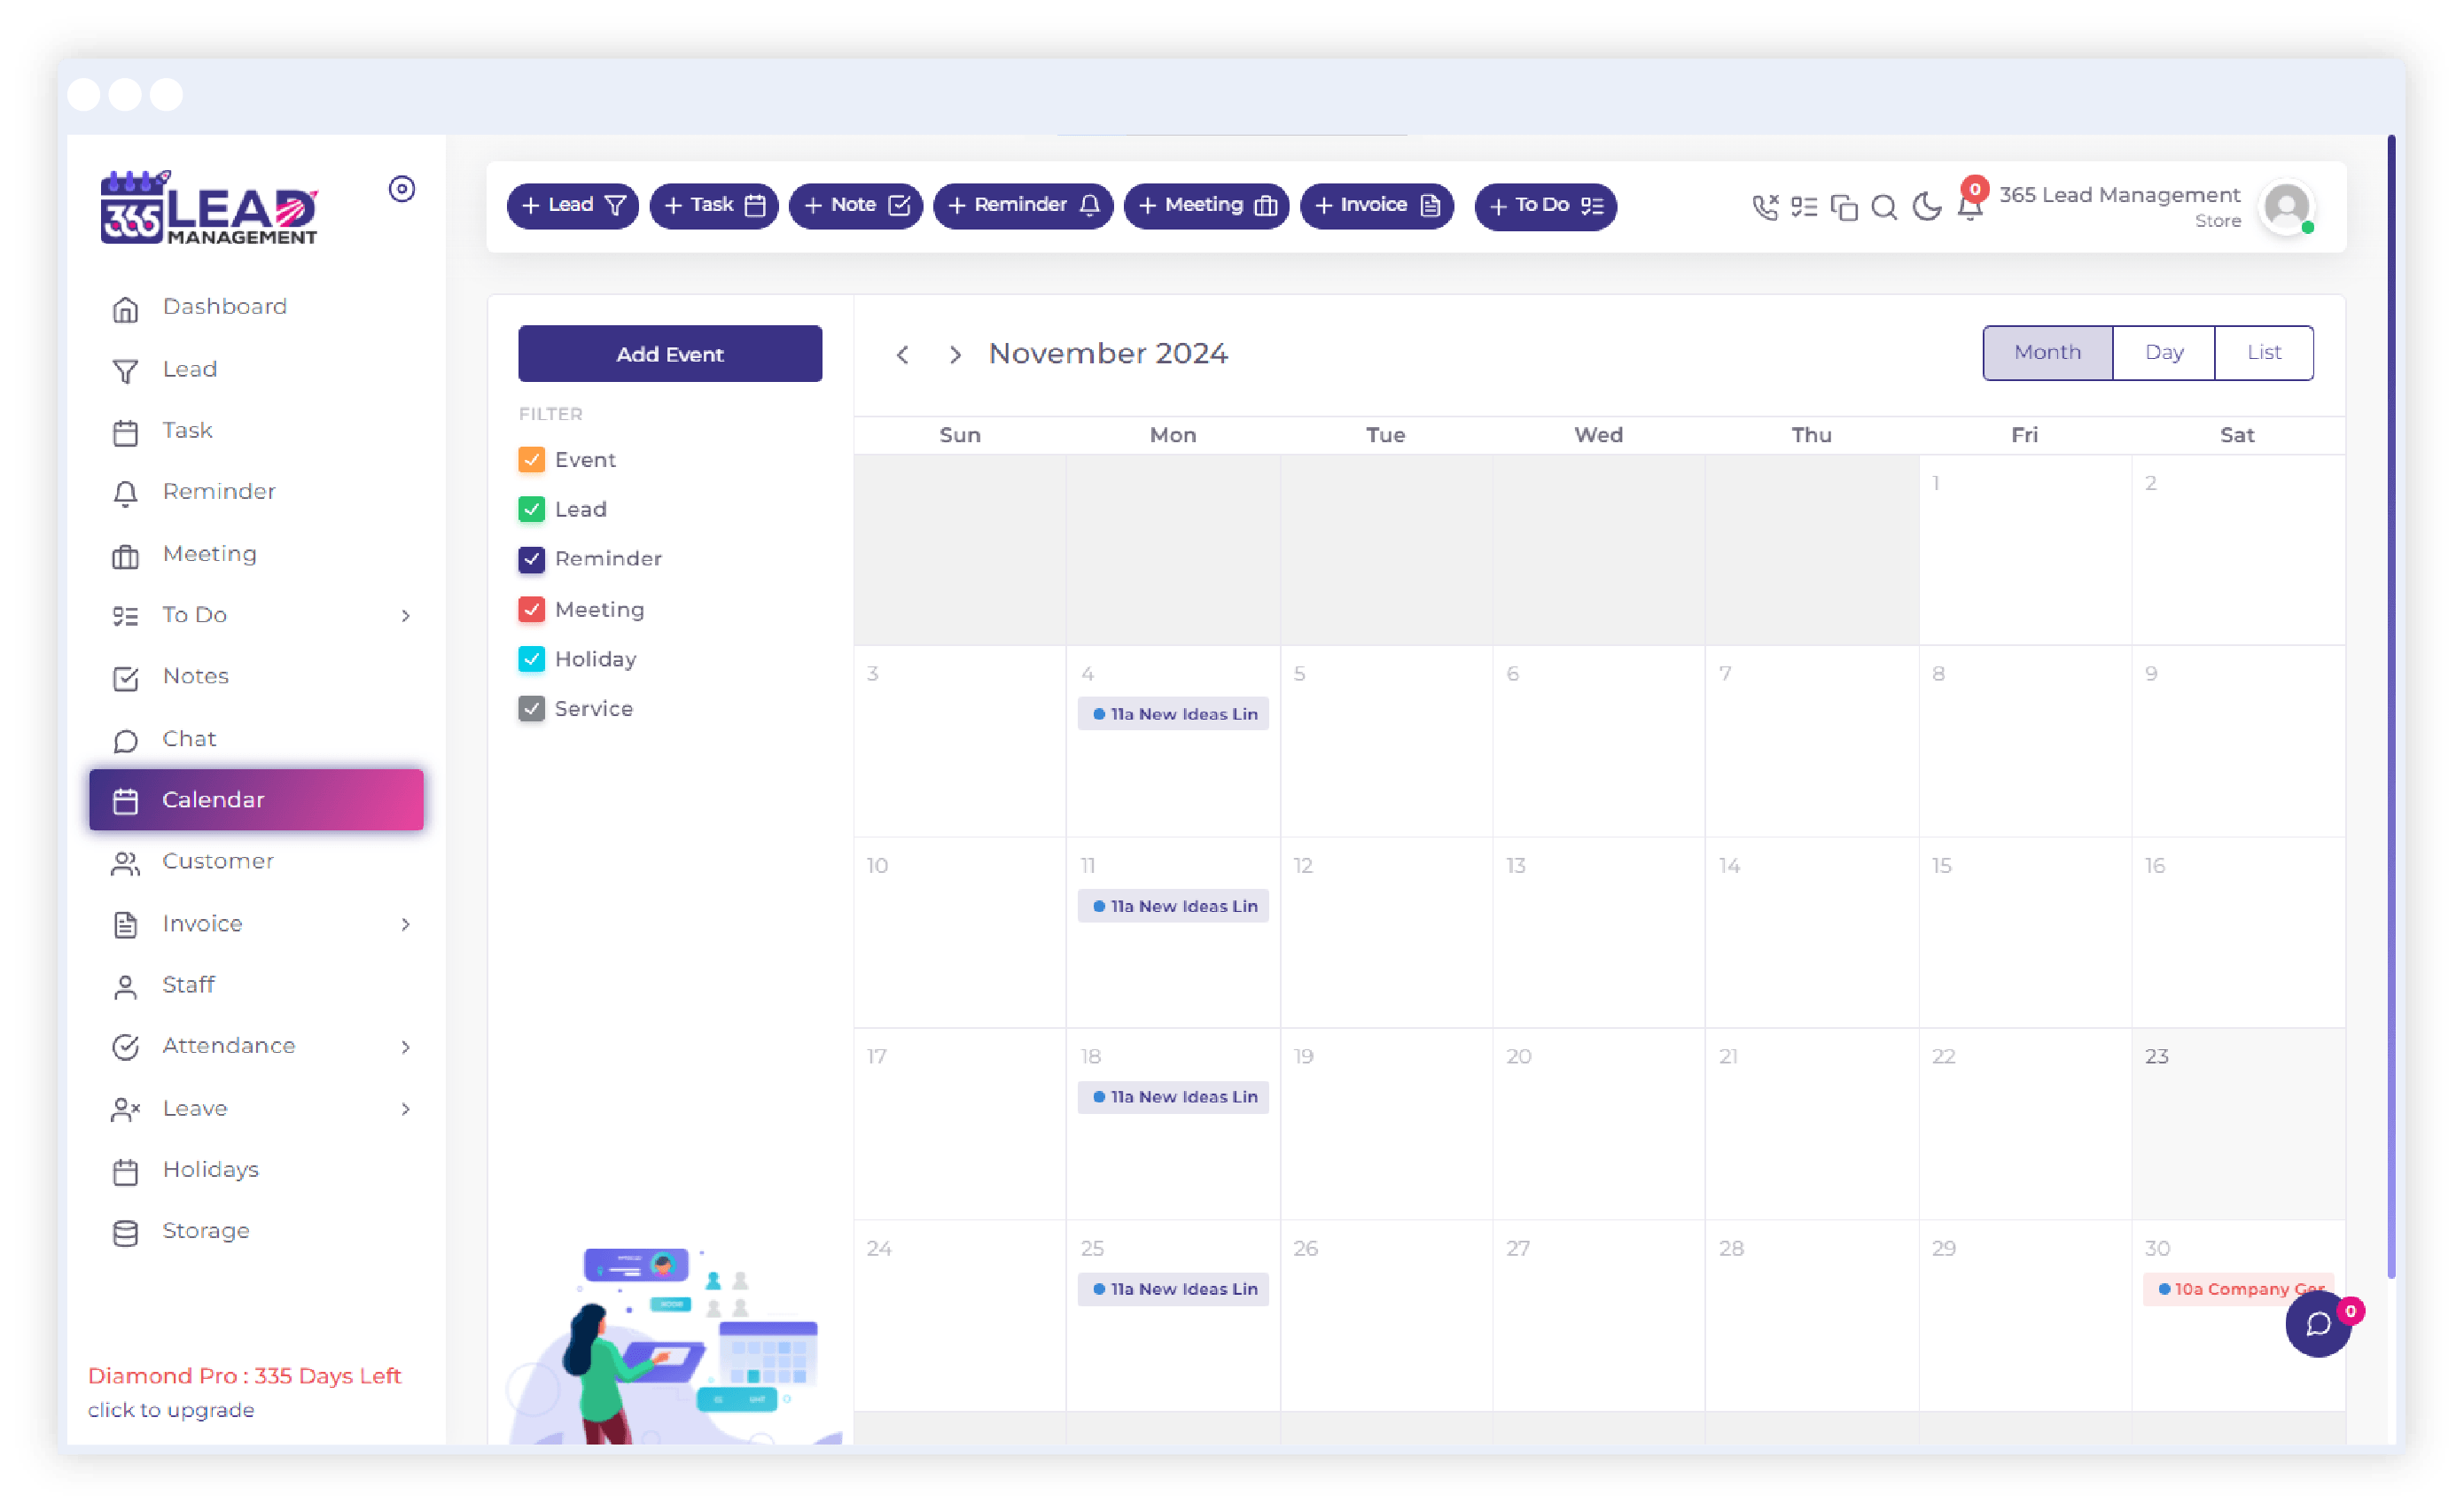Open the Calendar icon in sidebar
The height and width of the screenshot is (1511, 2464).
[123, 800]
